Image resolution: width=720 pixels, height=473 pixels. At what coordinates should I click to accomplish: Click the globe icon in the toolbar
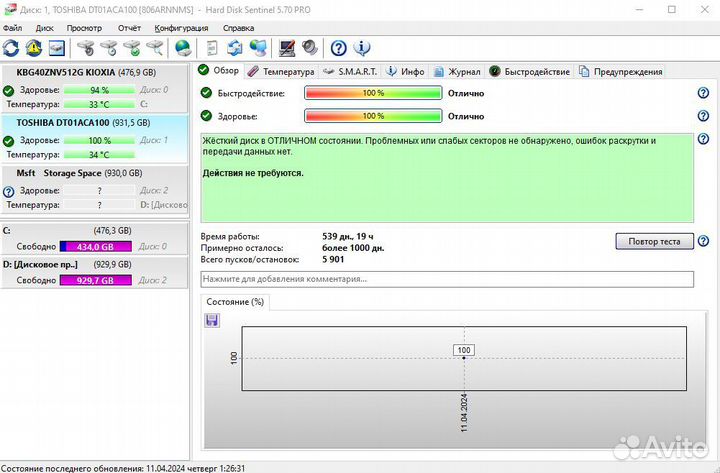[x=183, y=47]
